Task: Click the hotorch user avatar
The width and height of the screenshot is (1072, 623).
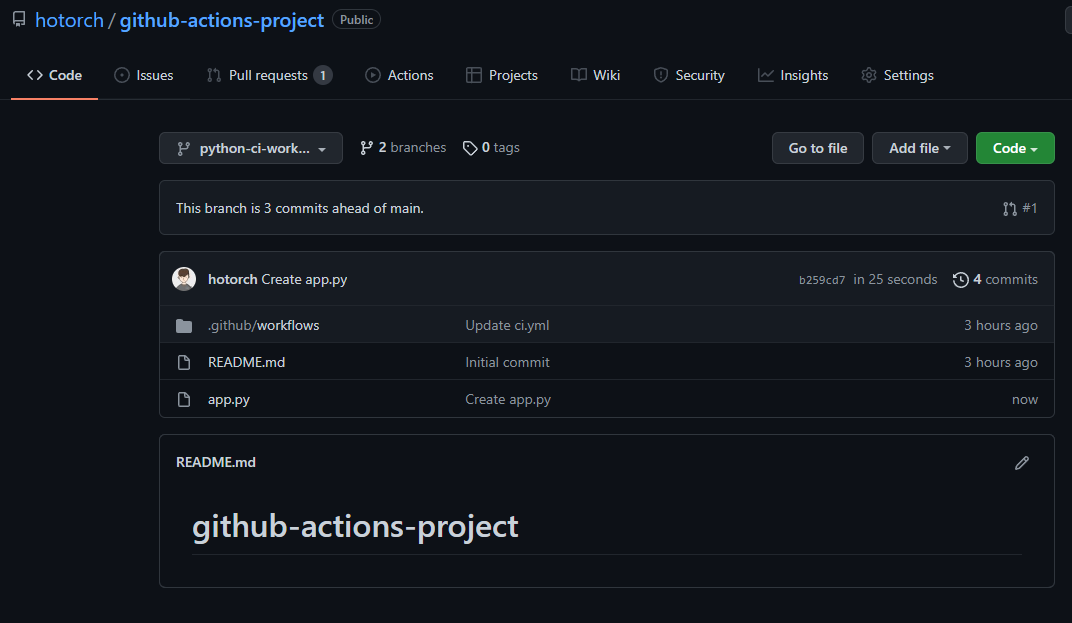Action: pyautogui.click(x=184, y=279)
